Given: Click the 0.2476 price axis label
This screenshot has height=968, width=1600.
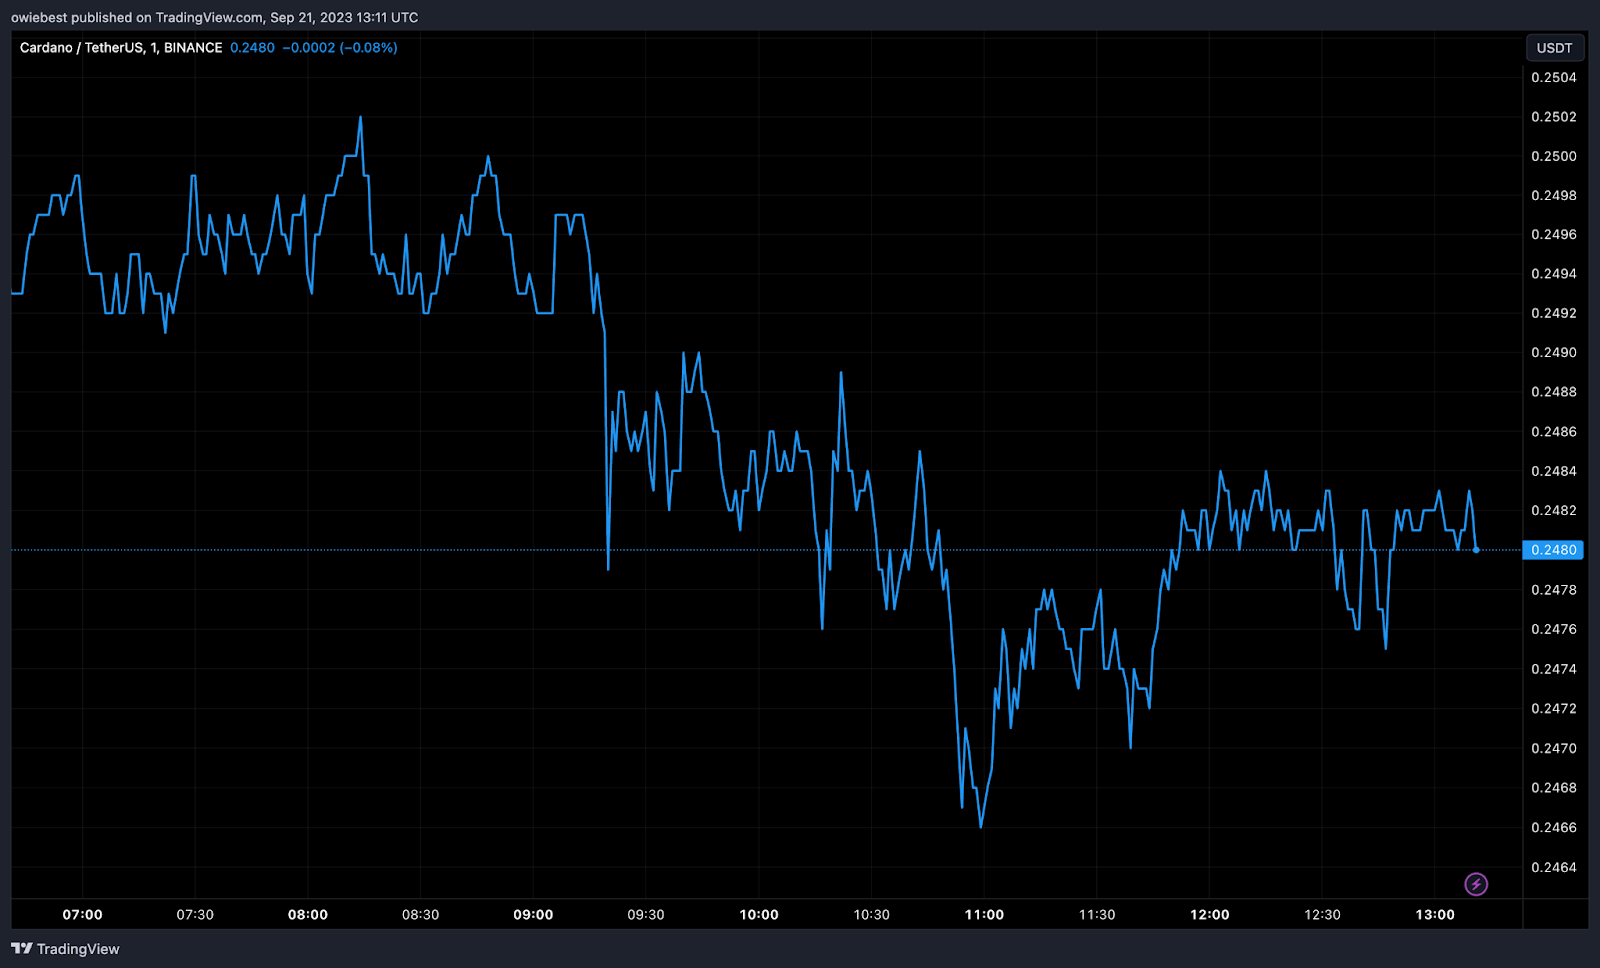Looking at the screenshot, I should pyautogui.click(x=1554, y=629).
